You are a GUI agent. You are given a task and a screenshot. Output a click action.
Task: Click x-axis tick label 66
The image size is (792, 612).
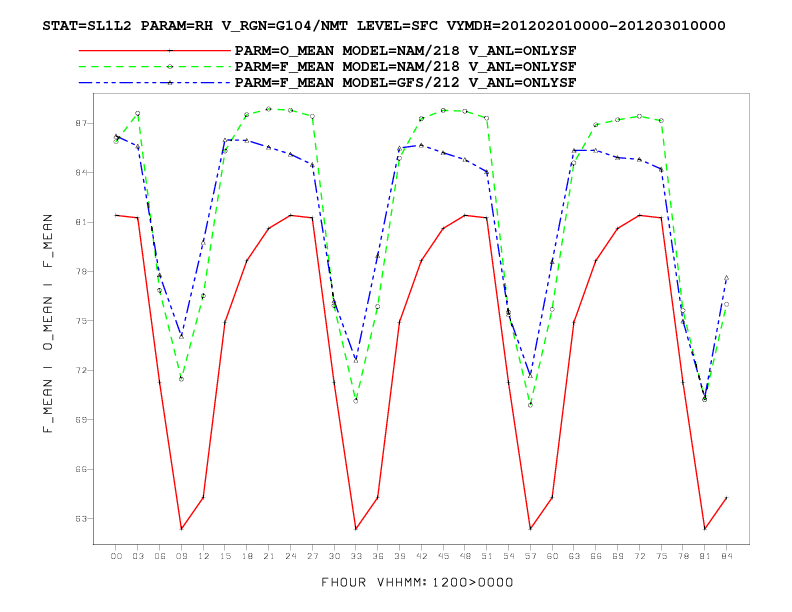coord(596,556)
